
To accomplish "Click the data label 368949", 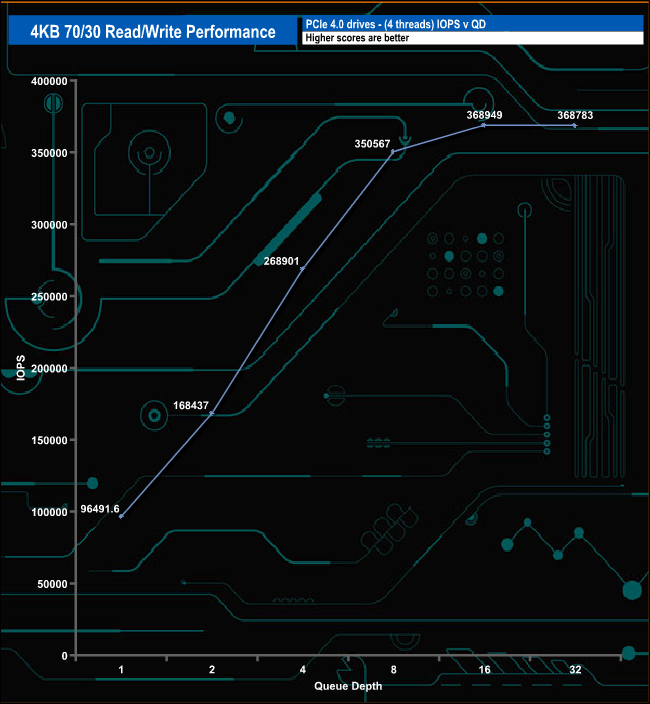I will click(x=484, y=115).
